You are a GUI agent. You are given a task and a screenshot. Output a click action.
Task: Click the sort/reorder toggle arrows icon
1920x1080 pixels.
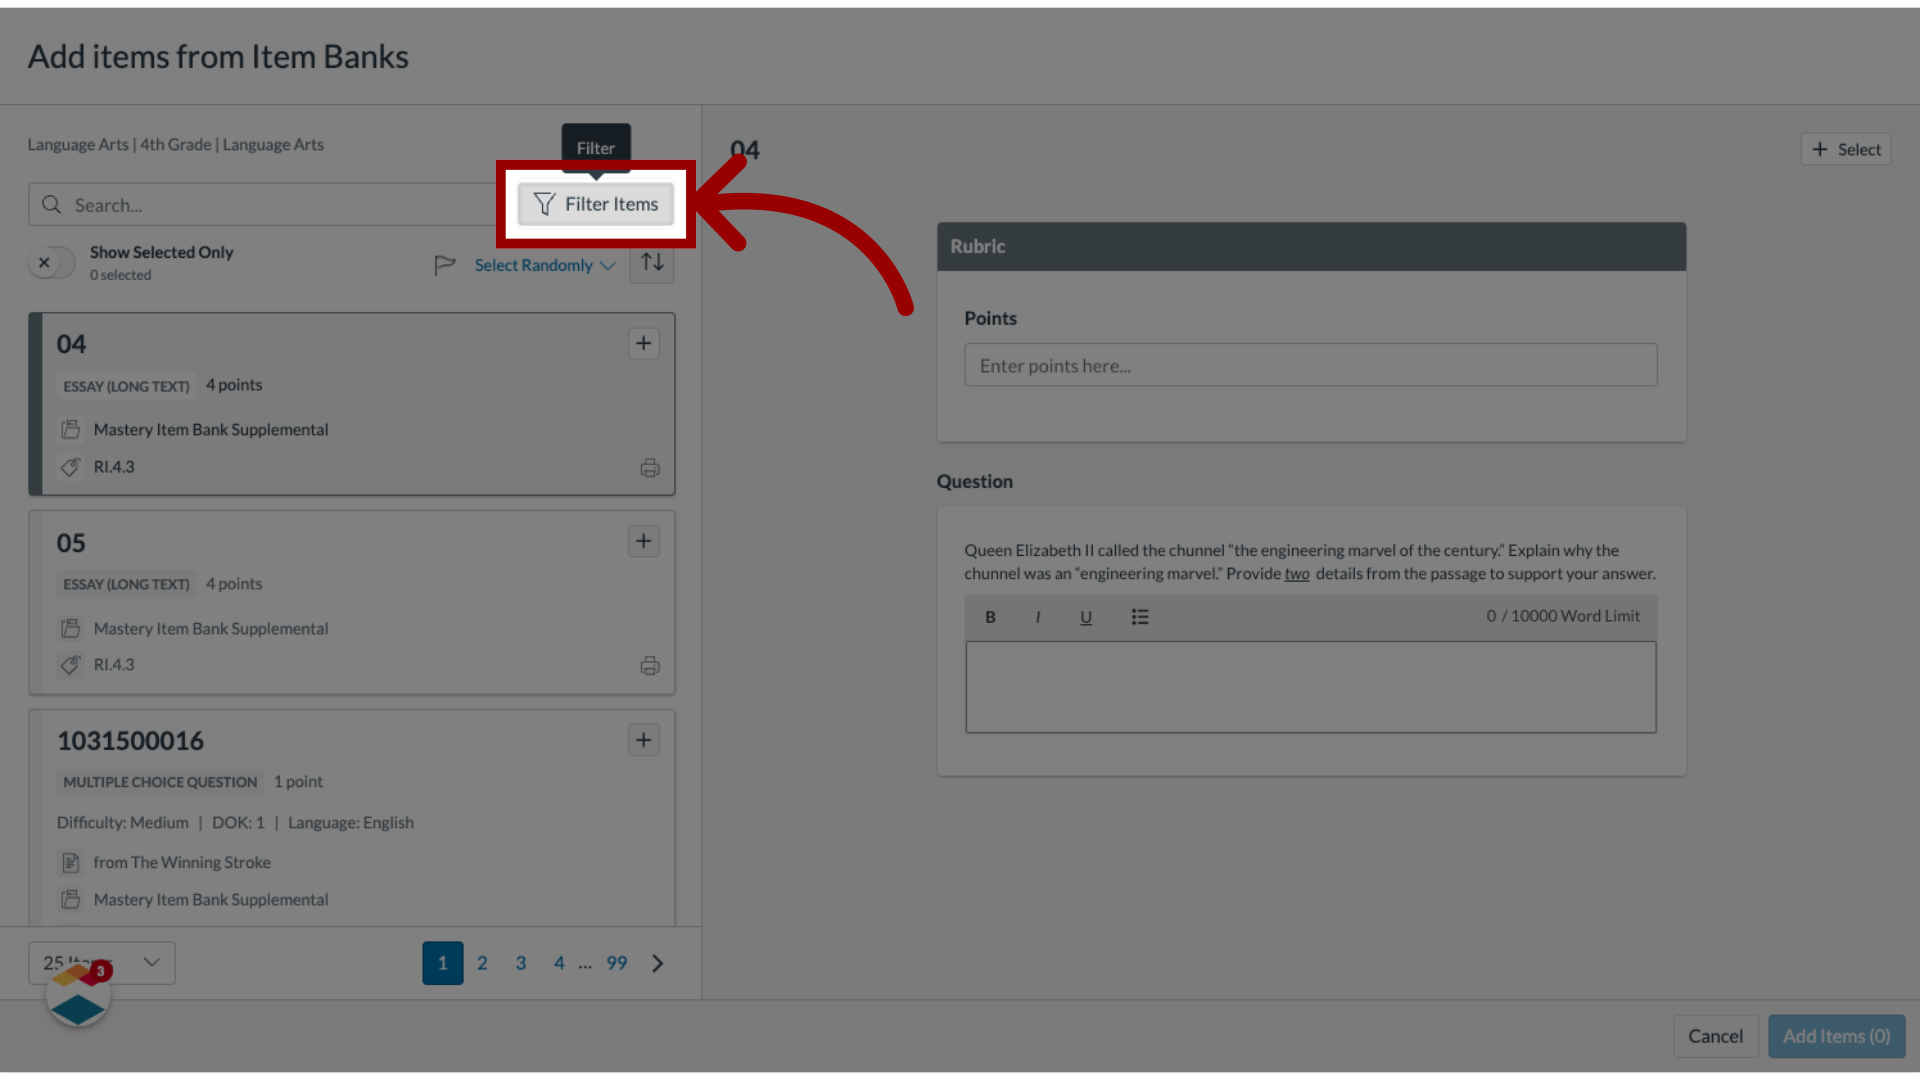pyautogui.click(x=650, y=264)
